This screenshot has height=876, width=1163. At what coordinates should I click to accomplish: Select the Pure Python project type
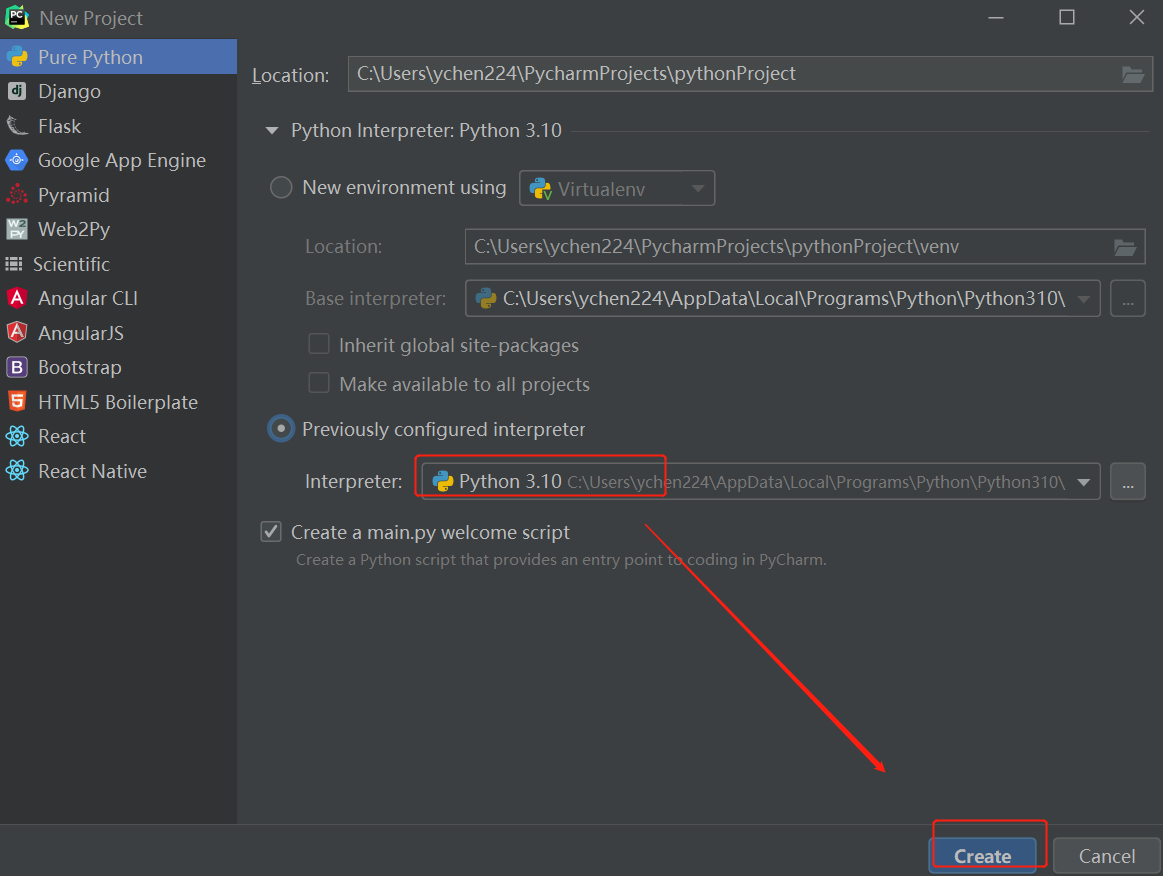[x=119, y=57]
